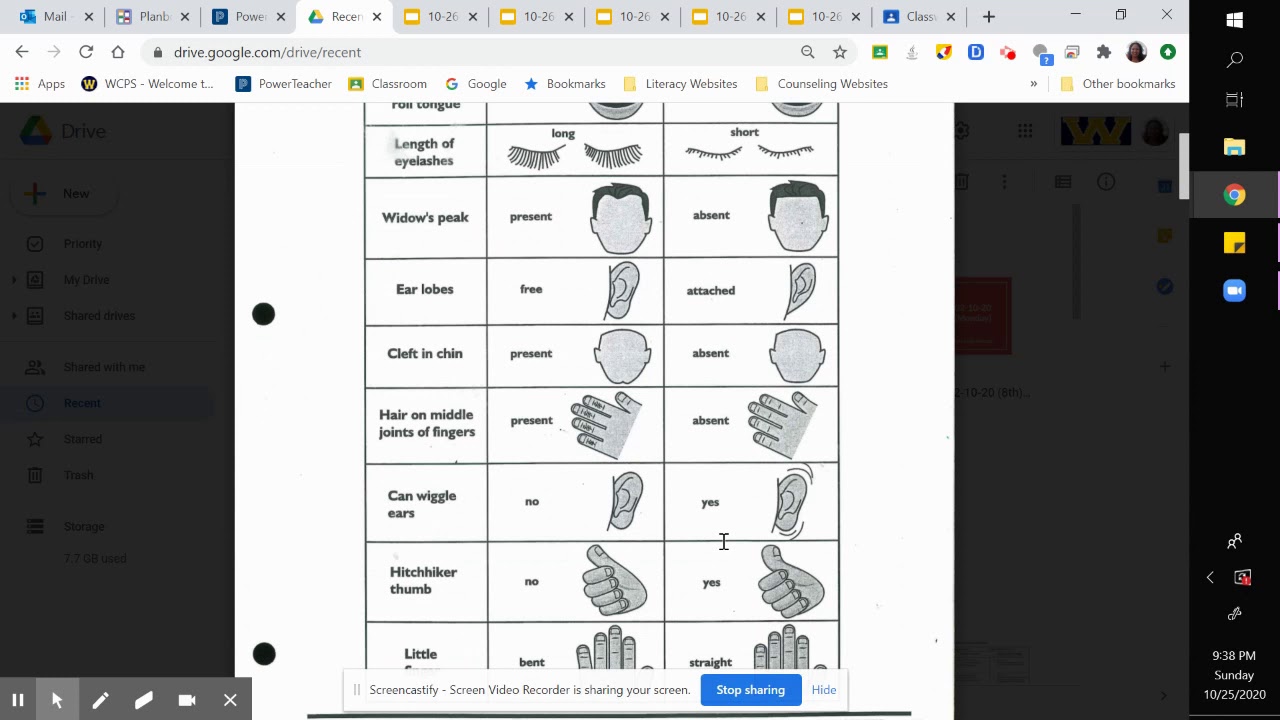Open Storage in Drive sidebar
1280x720 pixels.
tap(84, 527)
